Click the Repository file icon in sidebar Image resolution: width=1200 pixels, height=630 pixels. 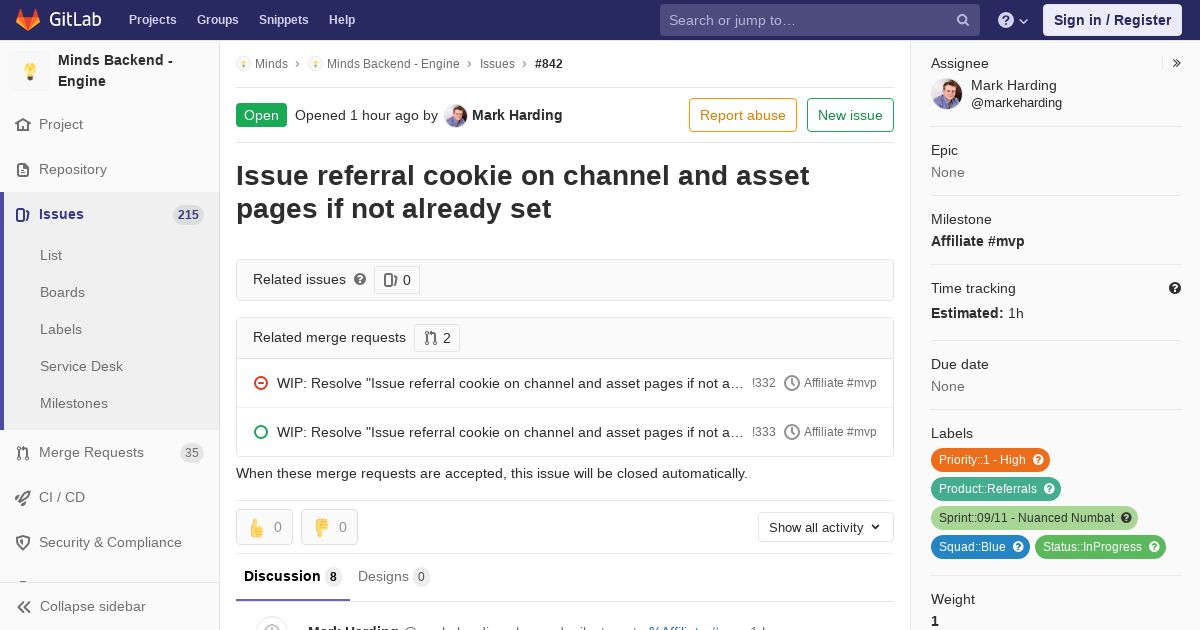click(x=23, y=170)
